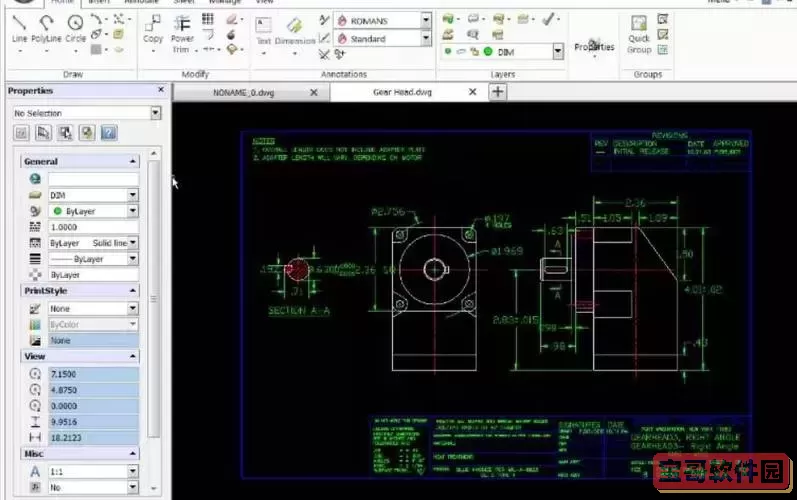This screenshot has height=500, width=797.
Task: Click the green checkmark layer icon
Action: [548, 19]
